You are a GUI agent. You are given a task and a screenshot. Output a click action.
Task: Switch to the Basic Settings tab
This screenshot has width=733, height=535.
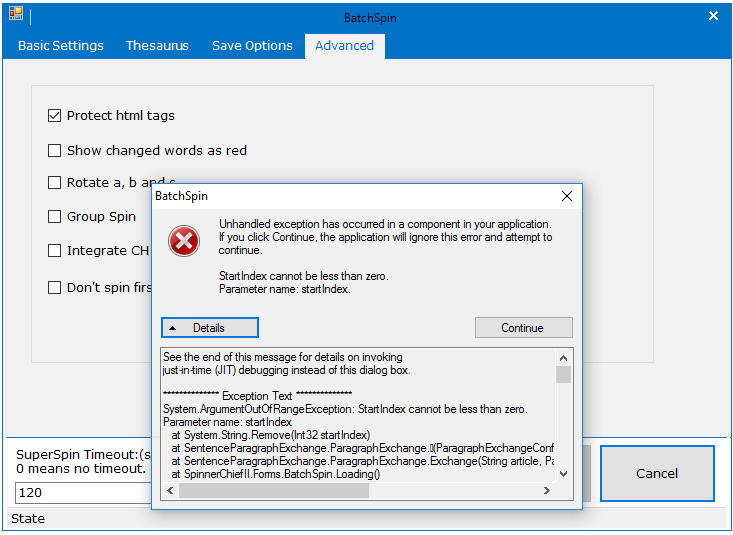(x=61, y=46)
